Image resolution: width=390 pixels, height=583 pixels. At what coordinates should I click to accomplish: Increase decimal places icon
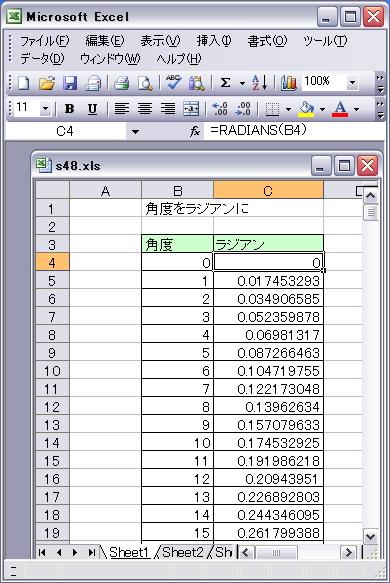pyautogui.click(x=219, y=109)
